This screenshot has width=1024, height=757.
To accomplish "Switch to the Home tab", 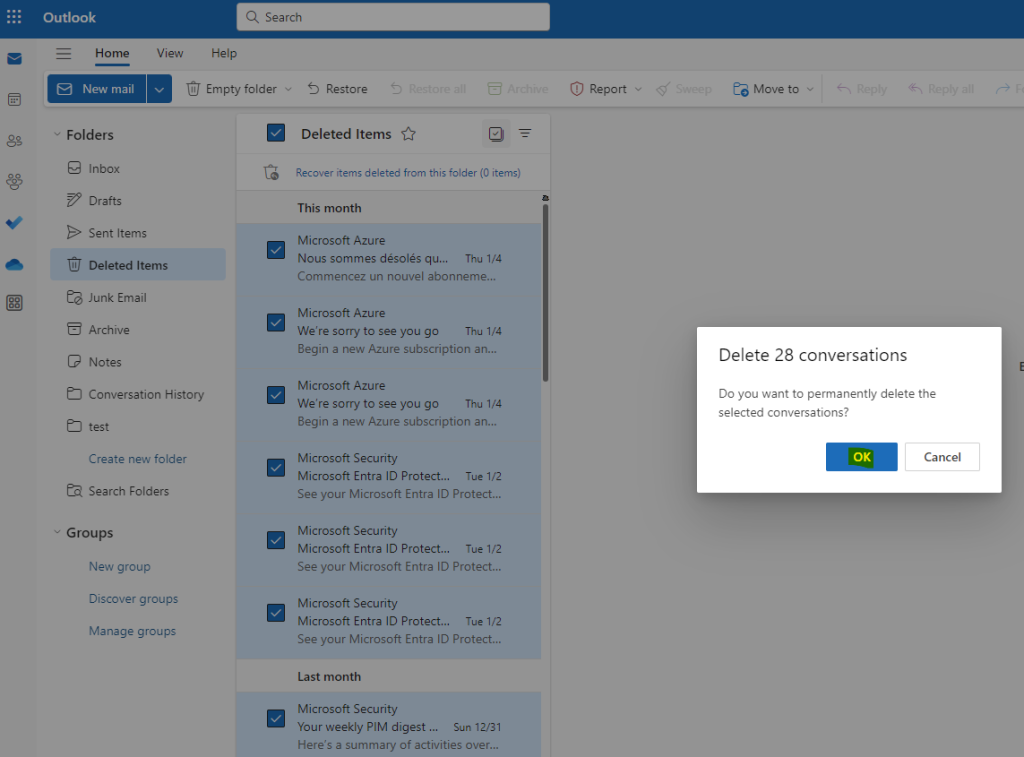I will 112,53.
